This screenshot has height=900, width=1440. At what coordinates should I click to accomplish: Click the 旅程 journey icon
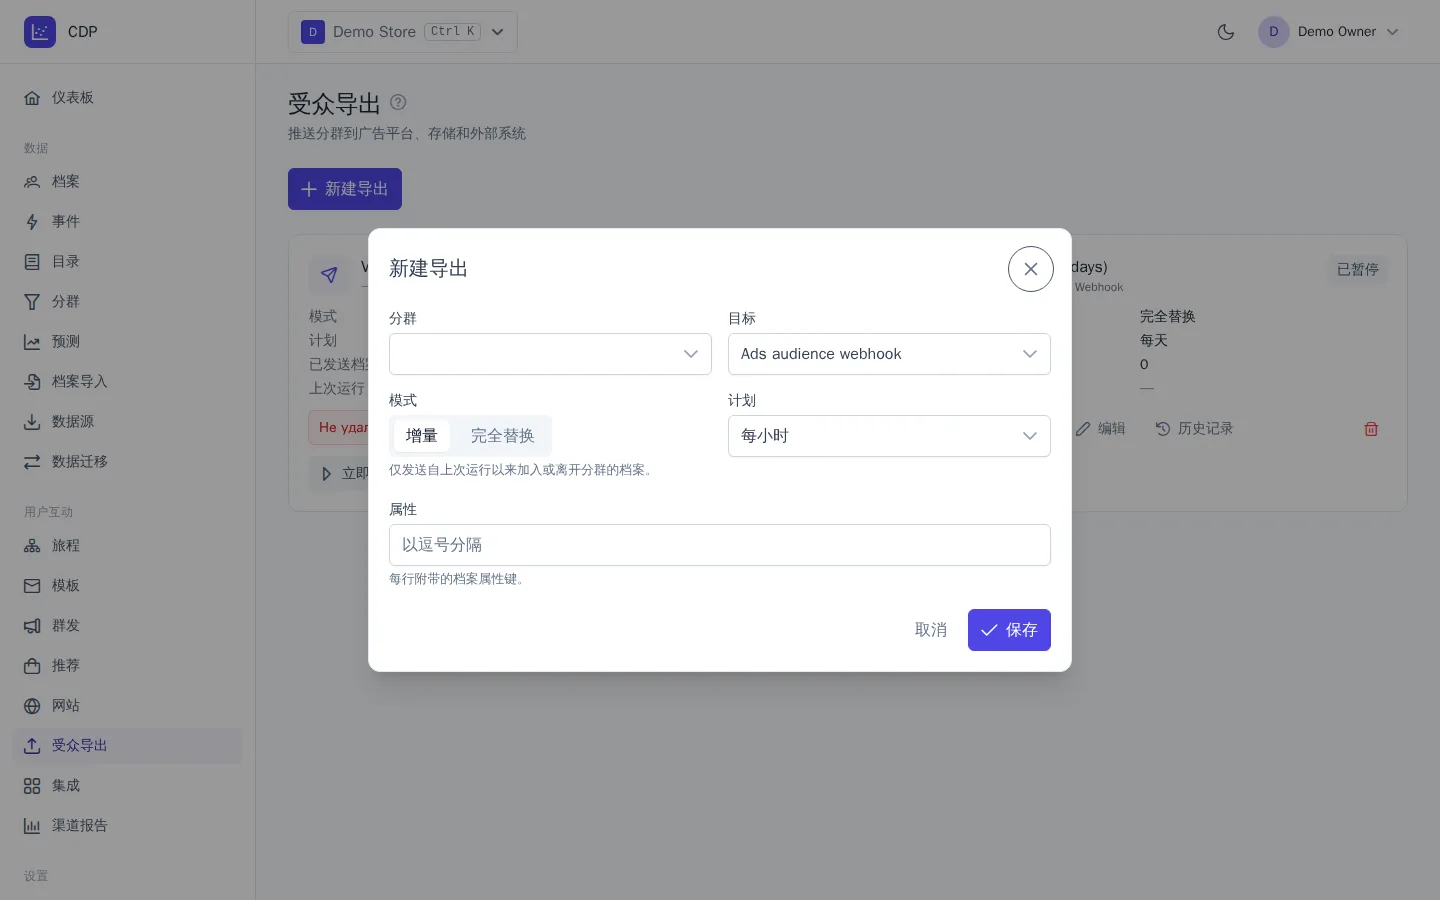tap(32, 546)
